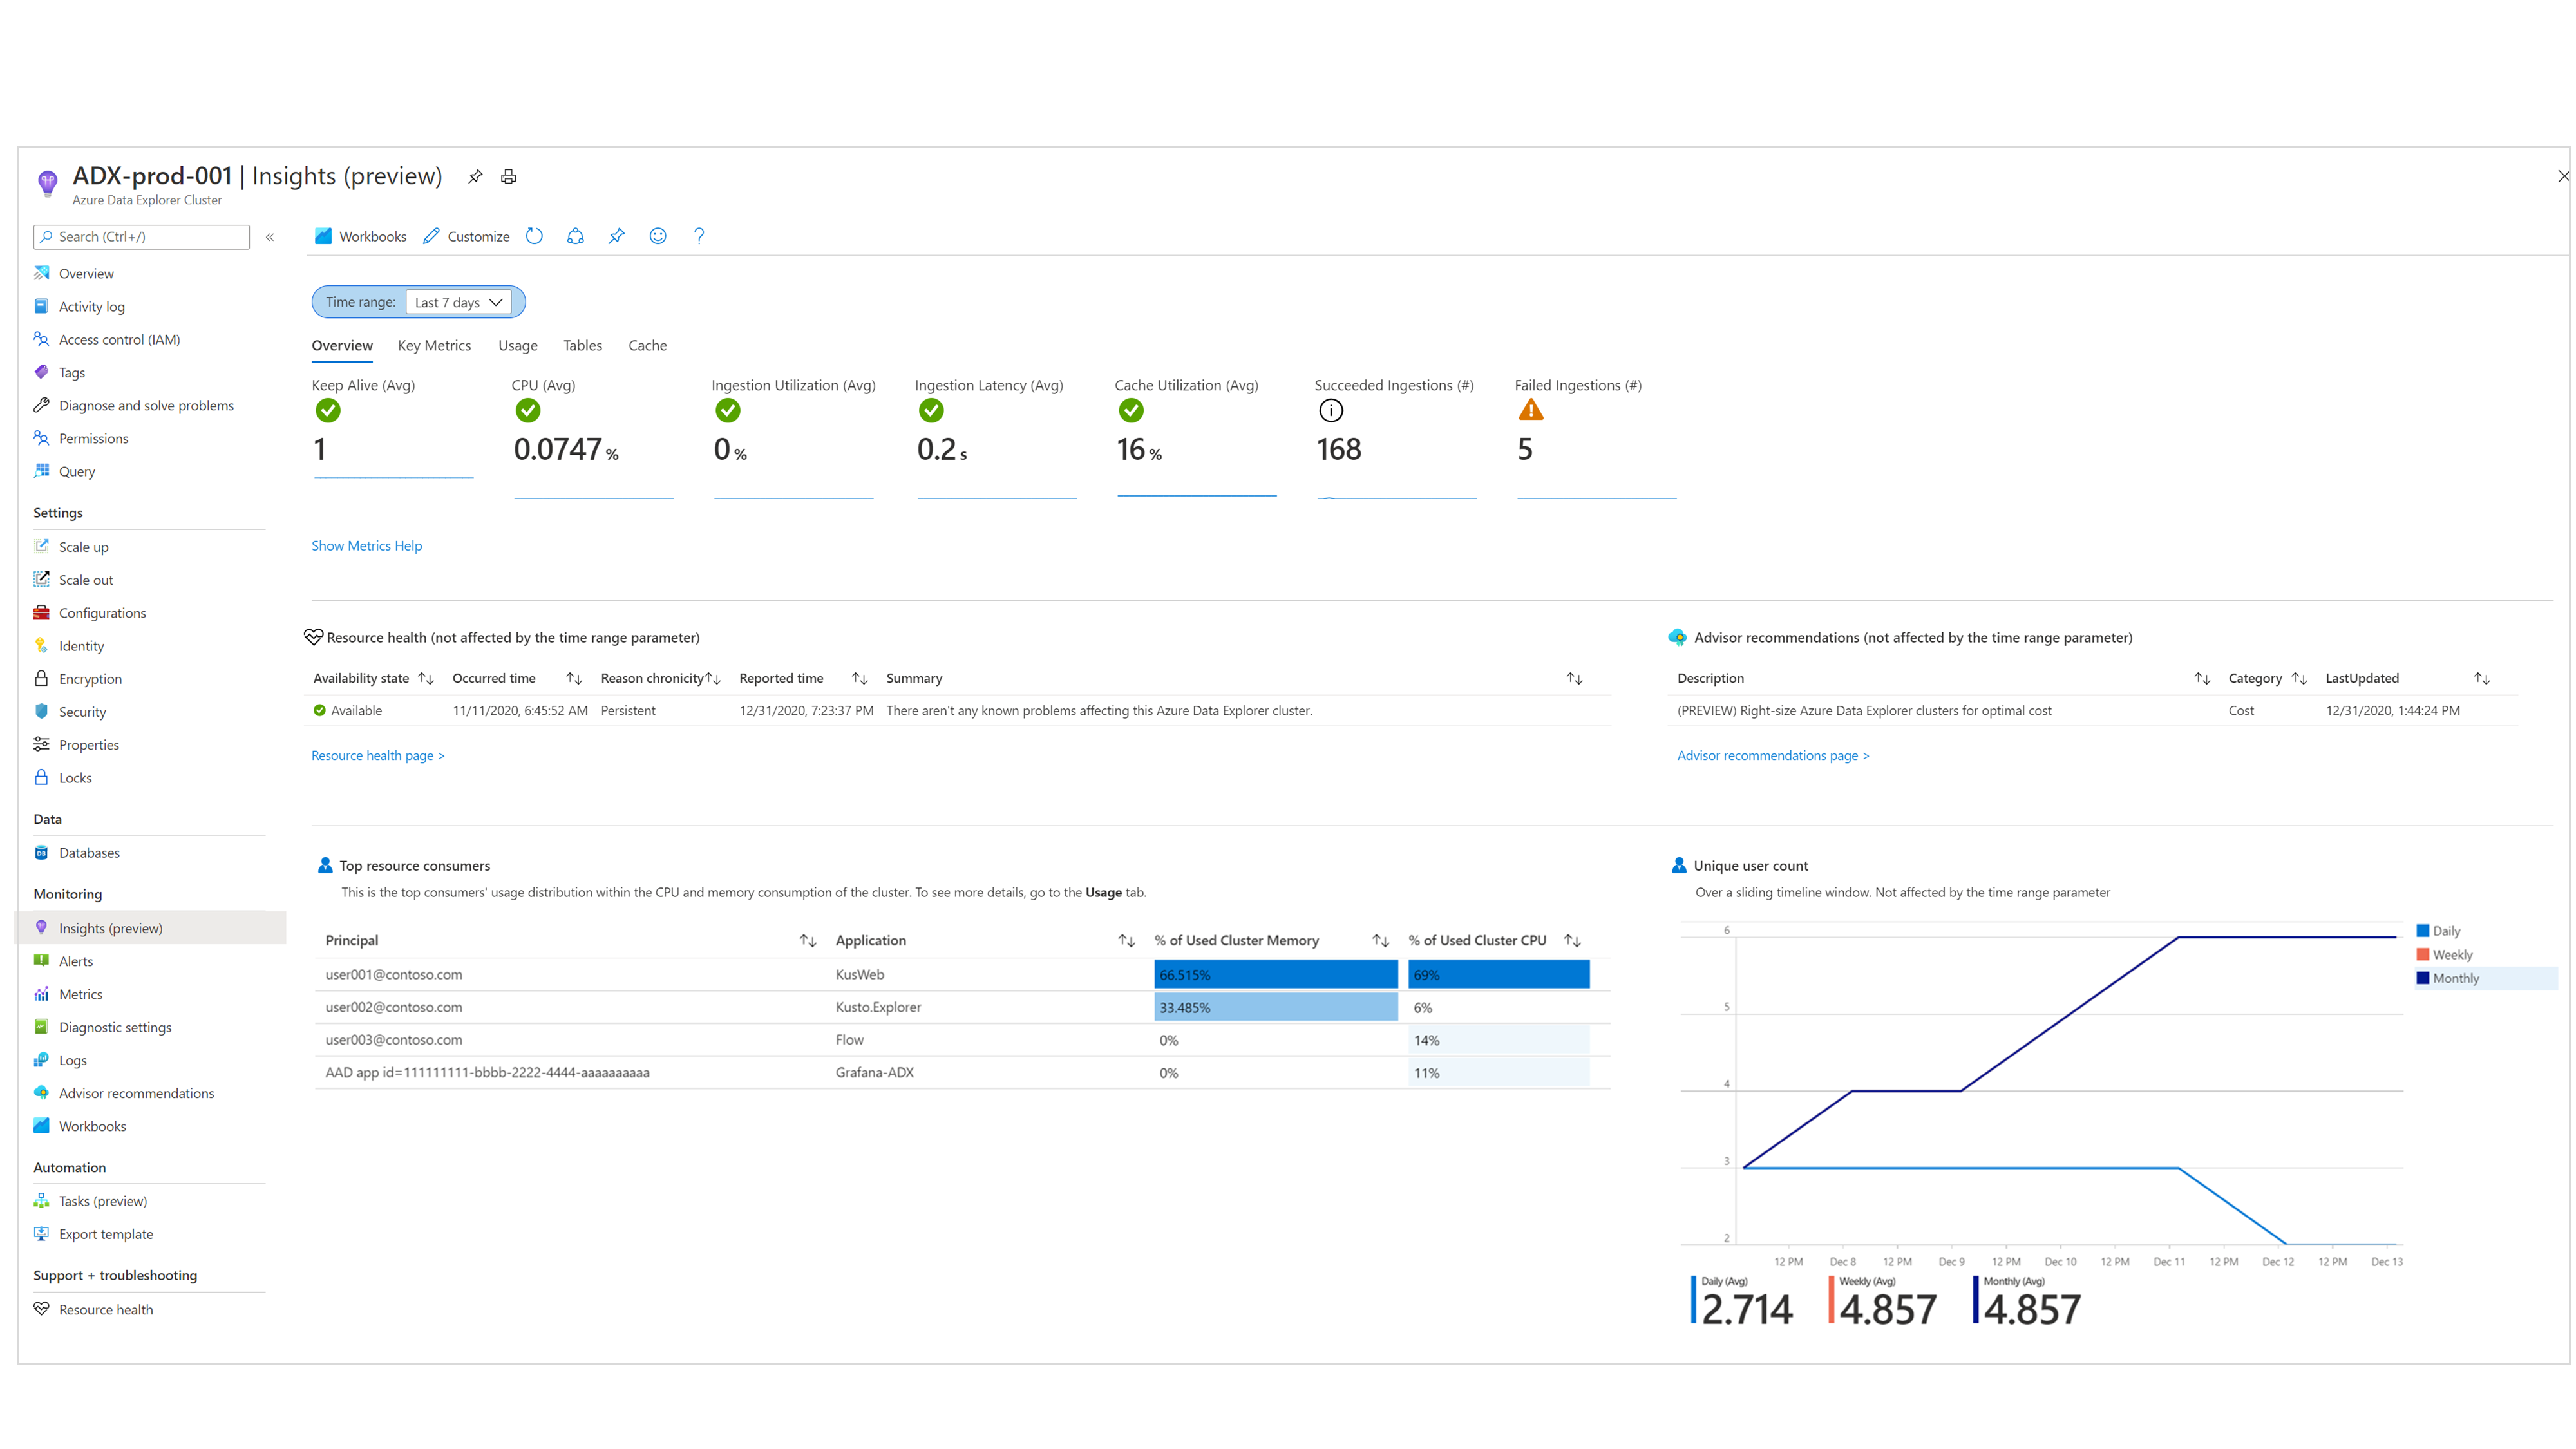Screen dimensions: 2576x1449
Task: Open the Resource health page link
Action: click(x=377, y=755)
